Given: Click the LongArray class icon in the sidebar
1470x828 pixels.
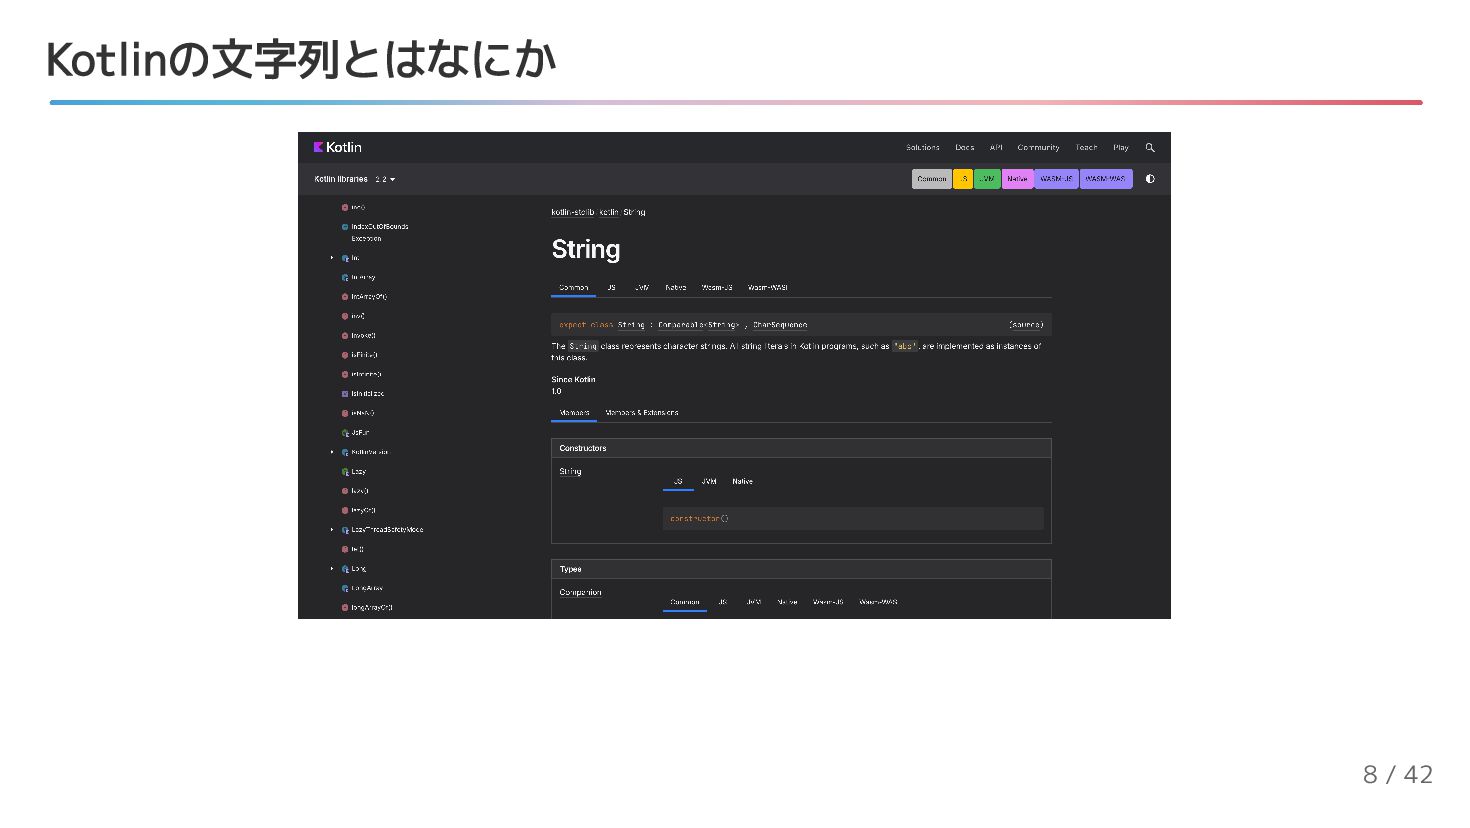Looking at the screenshot, I should pyautogui.click(x=345, y=589).
